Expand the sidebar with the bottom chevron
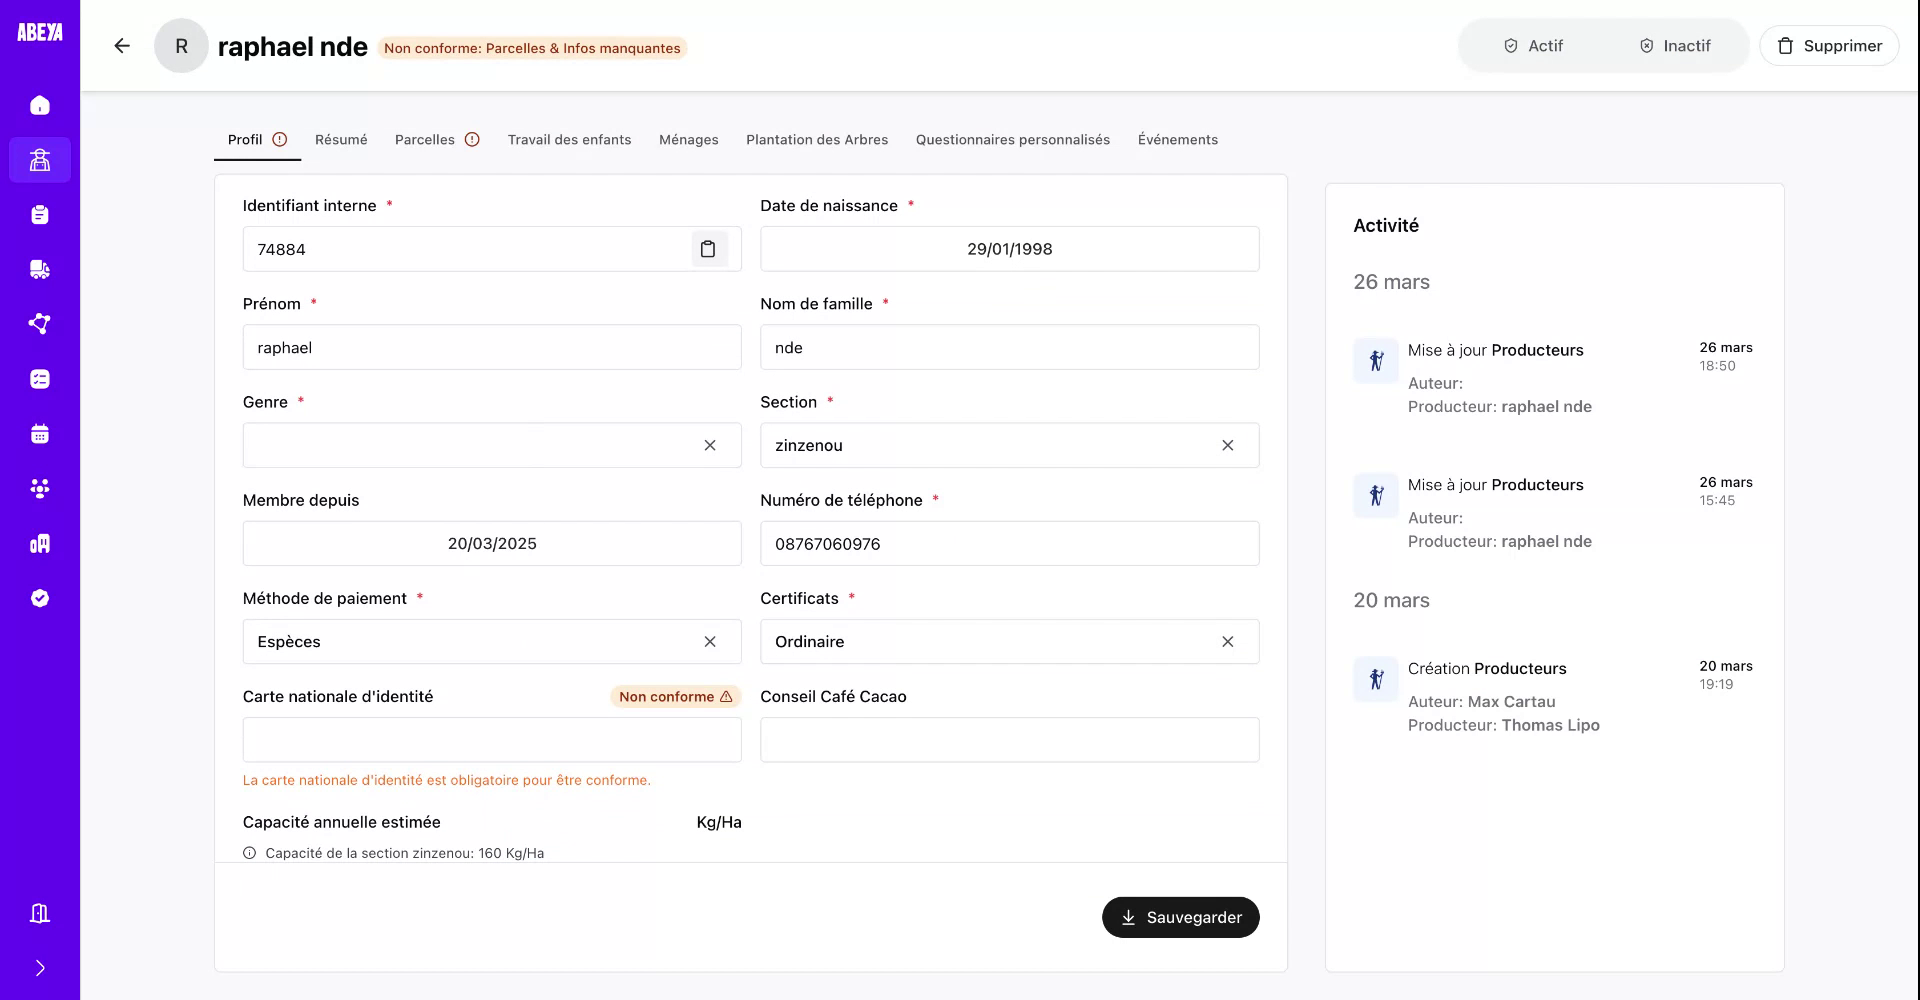This screenshot has height=1000, width=1920. pyautogui.click(x=40, y=967)
